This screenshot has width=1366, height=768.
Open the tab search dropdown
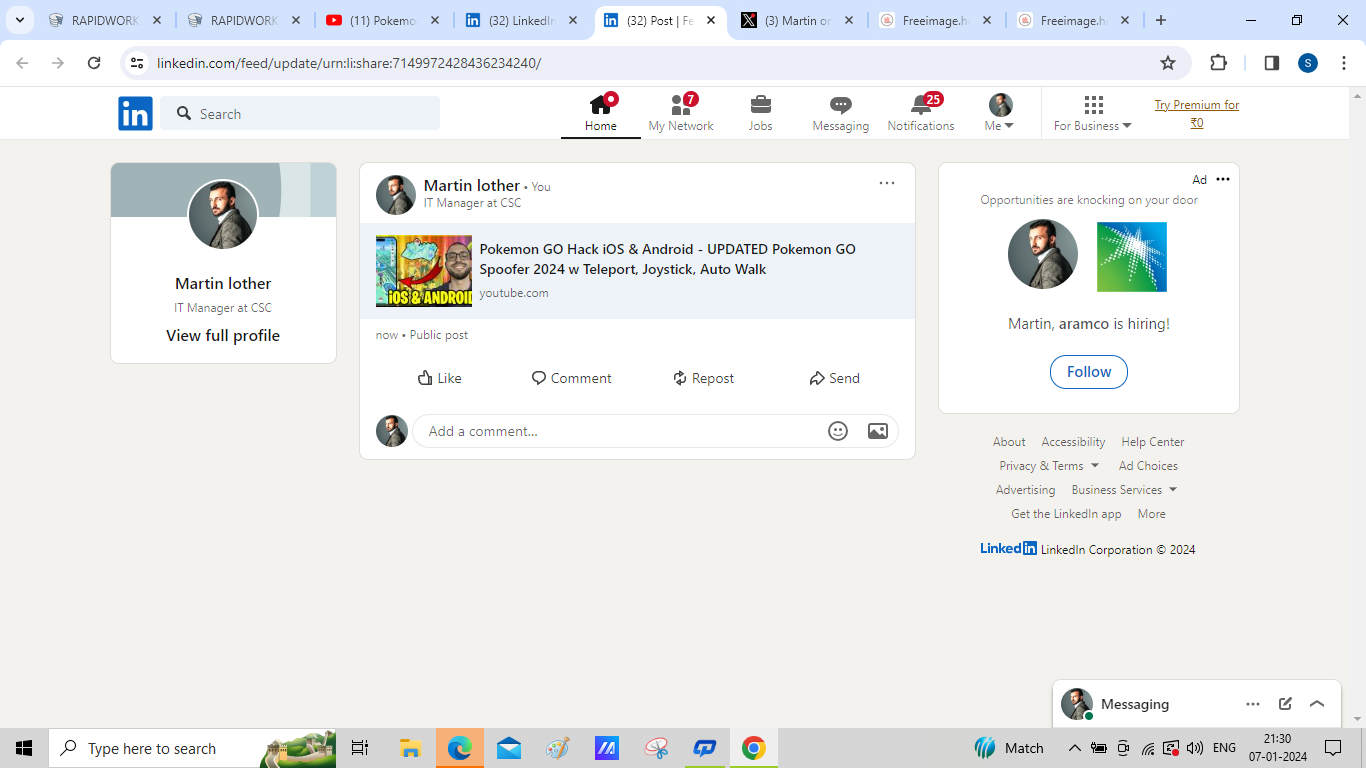click(19, 20)
